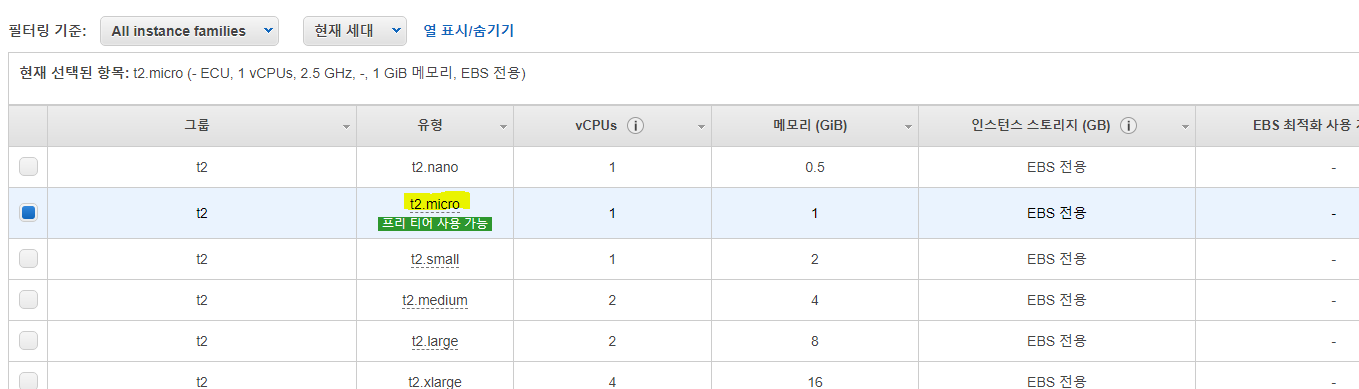Click the t2.xlarge instance type
This screenshot has height=389, width=1359.
coord(435,381)
